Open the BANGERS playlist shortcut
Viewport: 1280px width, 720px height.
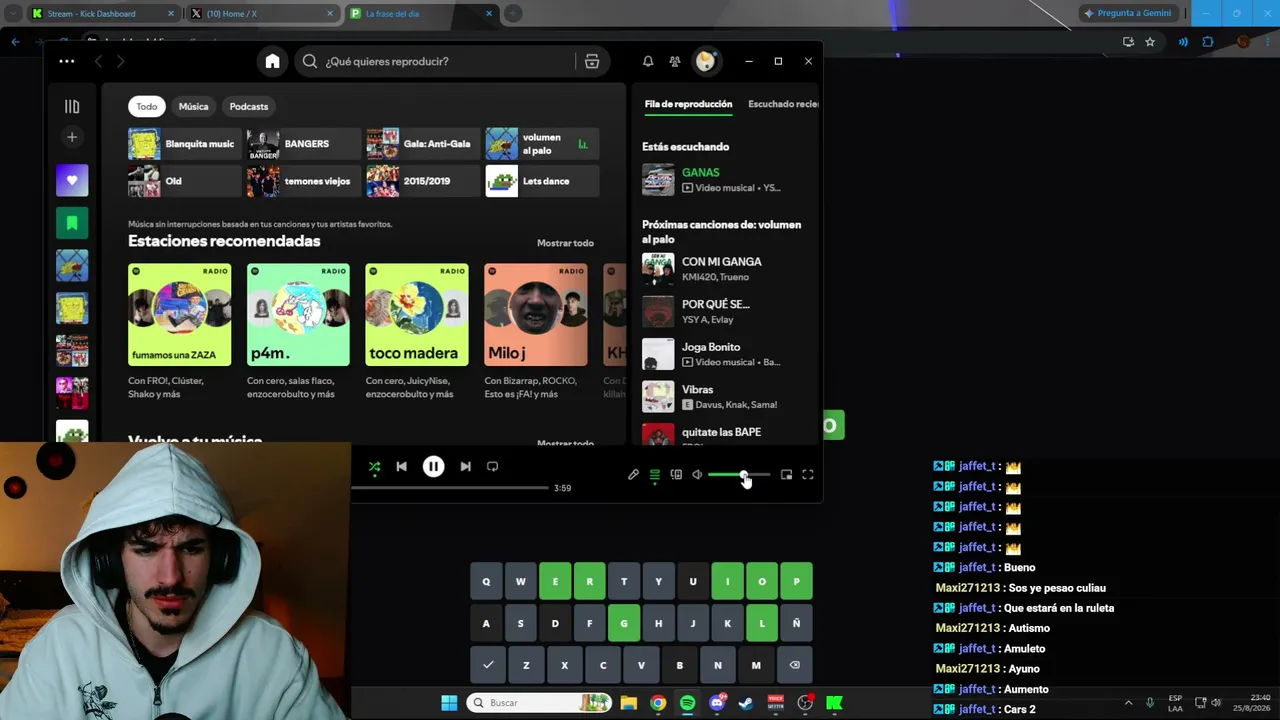click(303, 144)
